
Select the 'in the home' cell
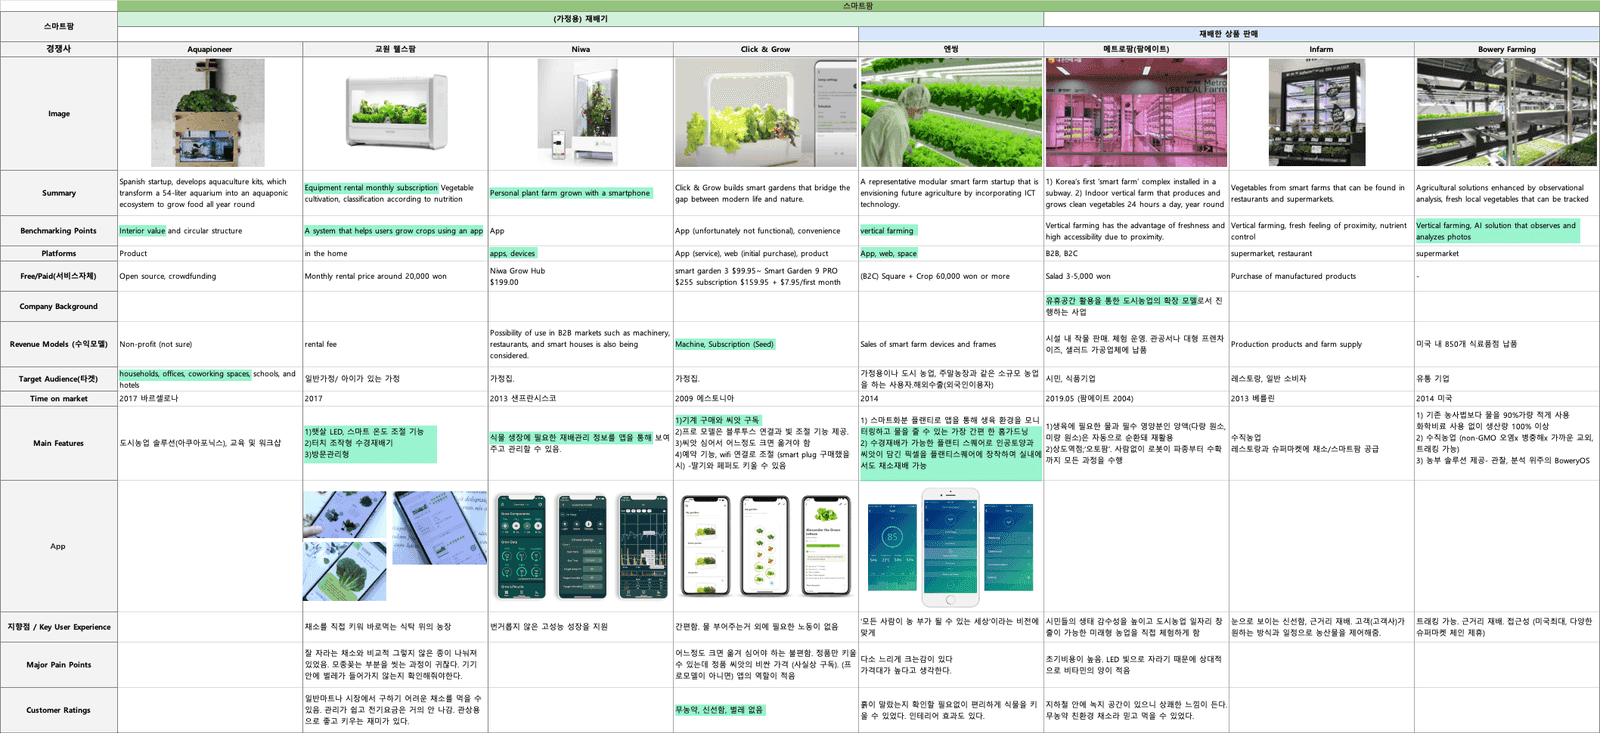point(395,254)
